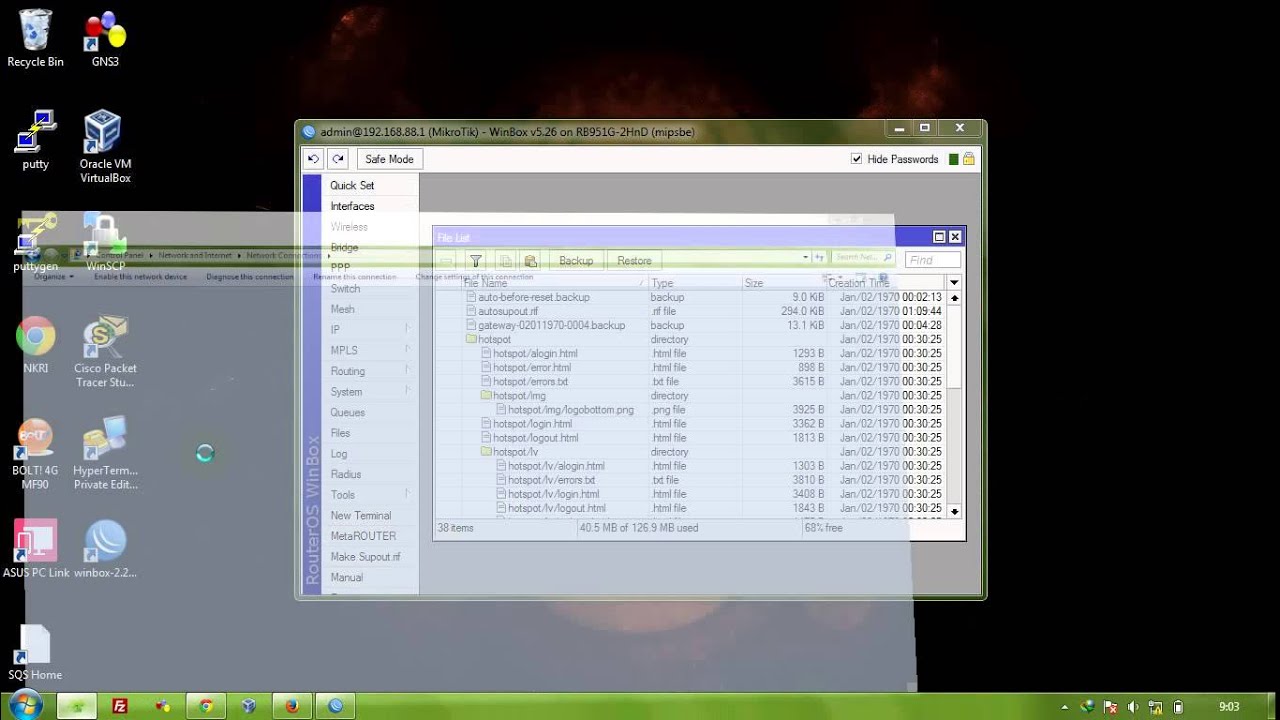This screenshot has width=1280, height=720.
Task: Open the Manual sidebar entry
Action: (x=369, y=578)
